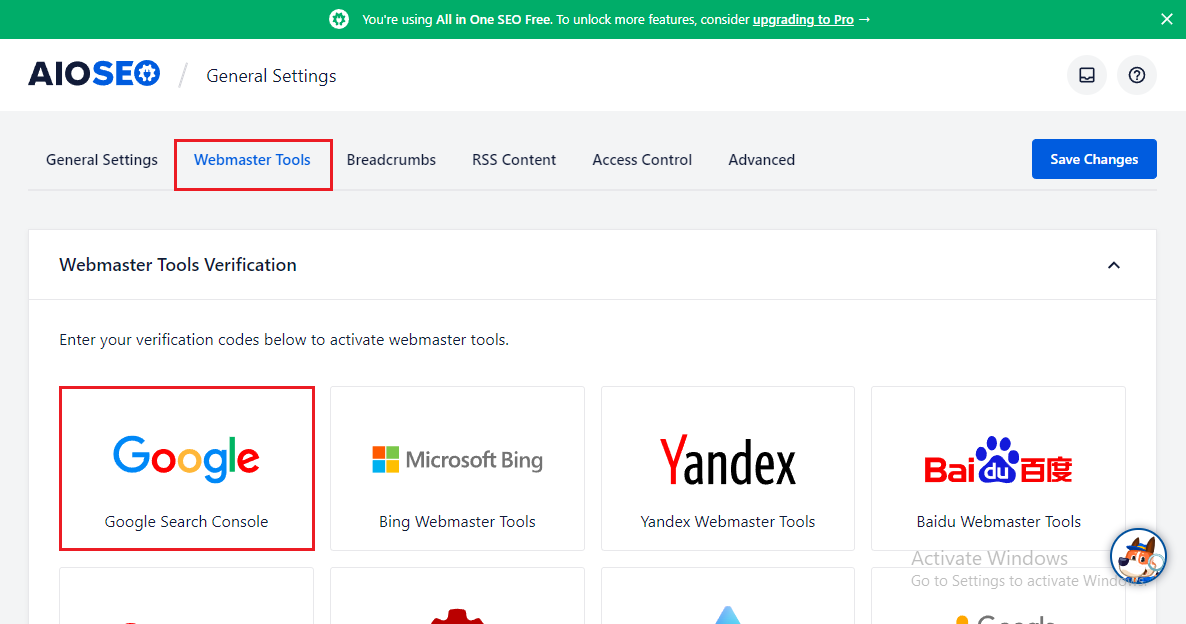Select the Google Search Console tile
This screenshot has height=624, width=1186.
(187, 469)
